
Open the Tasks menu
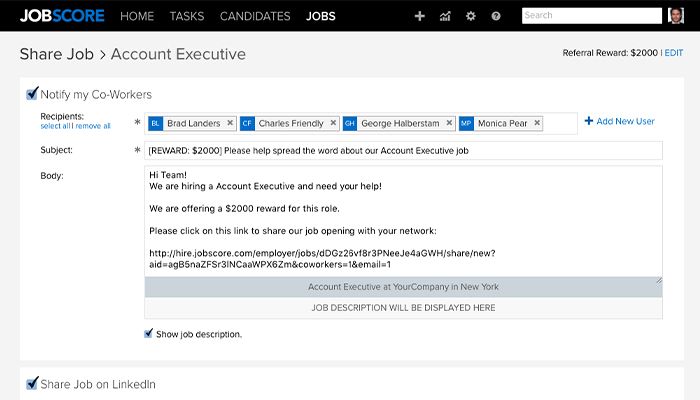[x=187, y=16]
